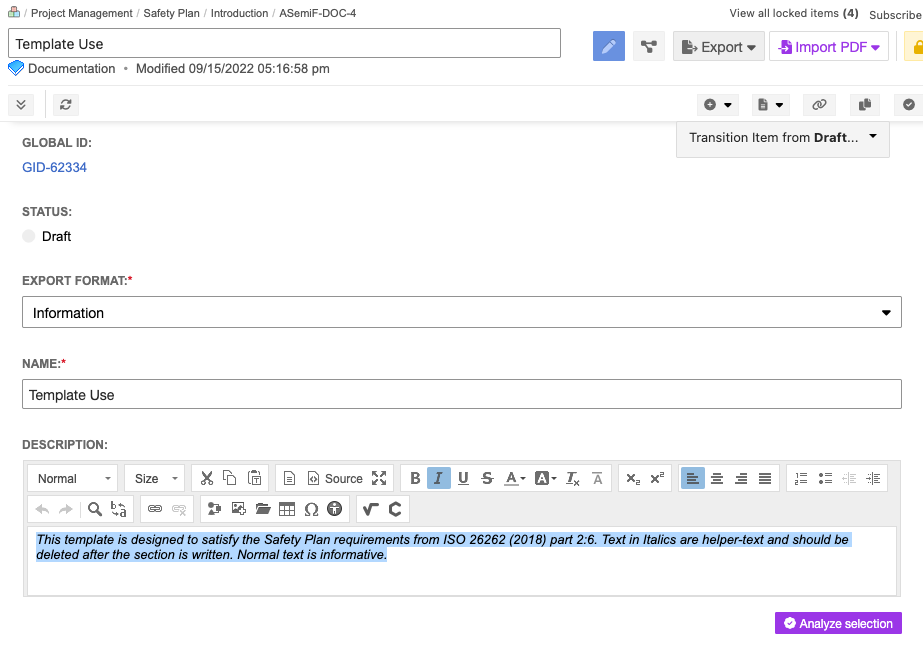Click the Subscribe link

tap(895, 15)
